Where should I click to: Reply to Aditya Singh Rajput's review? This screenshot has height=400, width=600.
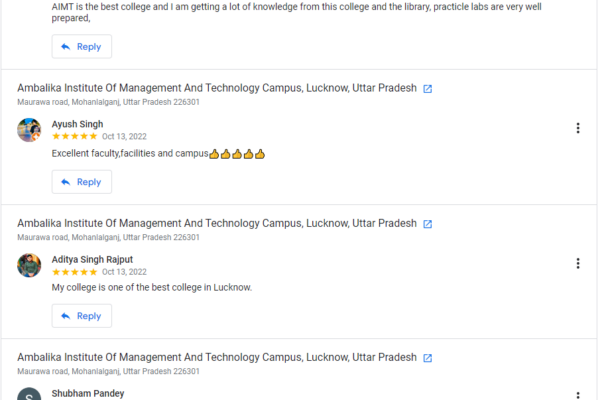click(x=81, y=316)
